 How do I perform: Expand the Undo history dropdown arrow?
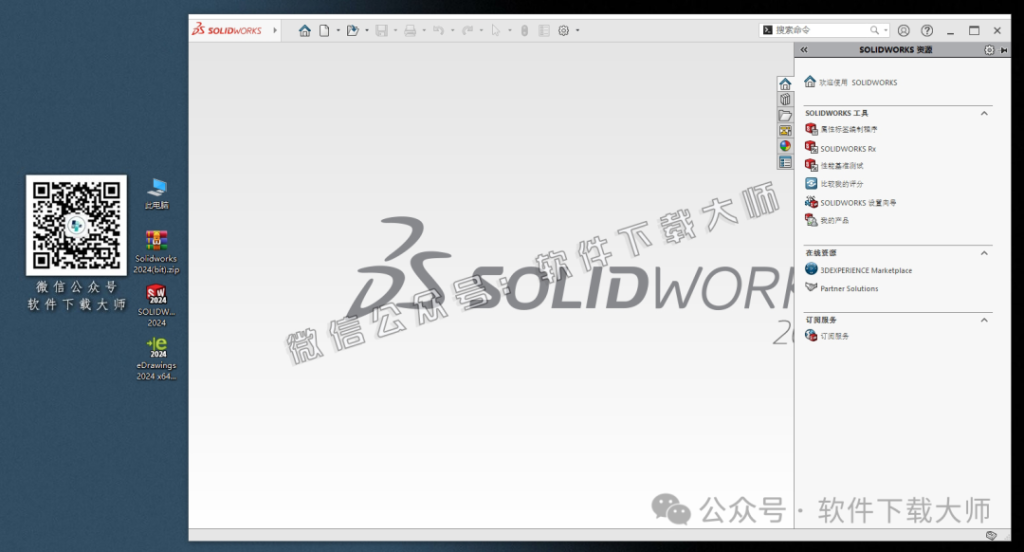[452, 31]
